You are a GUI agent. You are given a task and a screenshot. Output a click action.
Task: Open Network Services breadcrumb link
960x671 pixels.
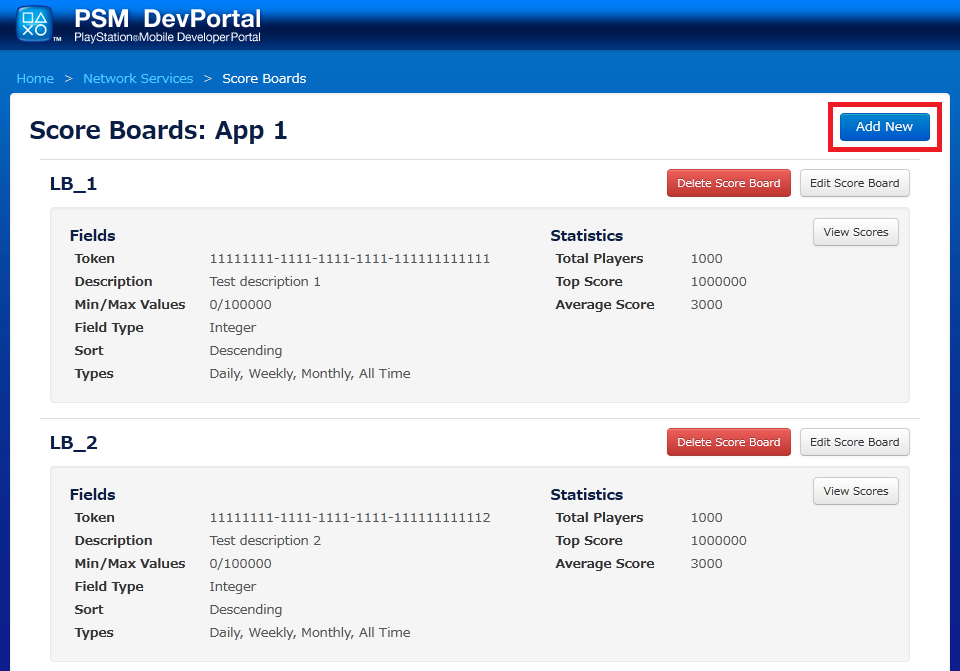click(138, 78)
